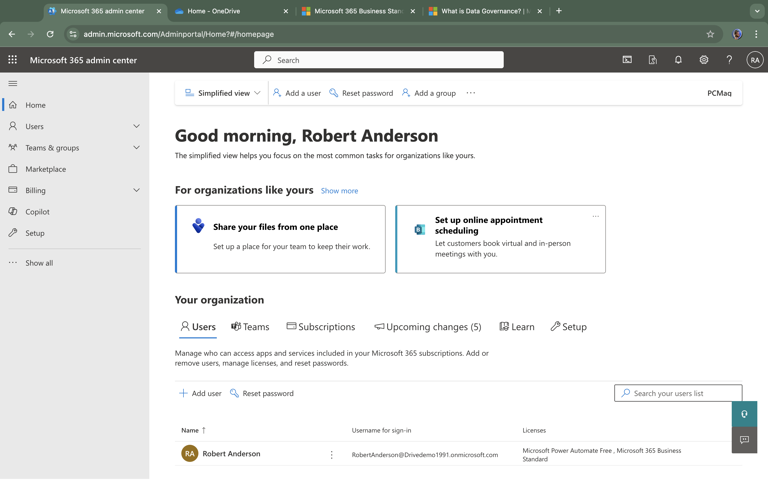This screenshot has height=480, width=768.
Task: Click the Show more link
Action: click(339, 191)
